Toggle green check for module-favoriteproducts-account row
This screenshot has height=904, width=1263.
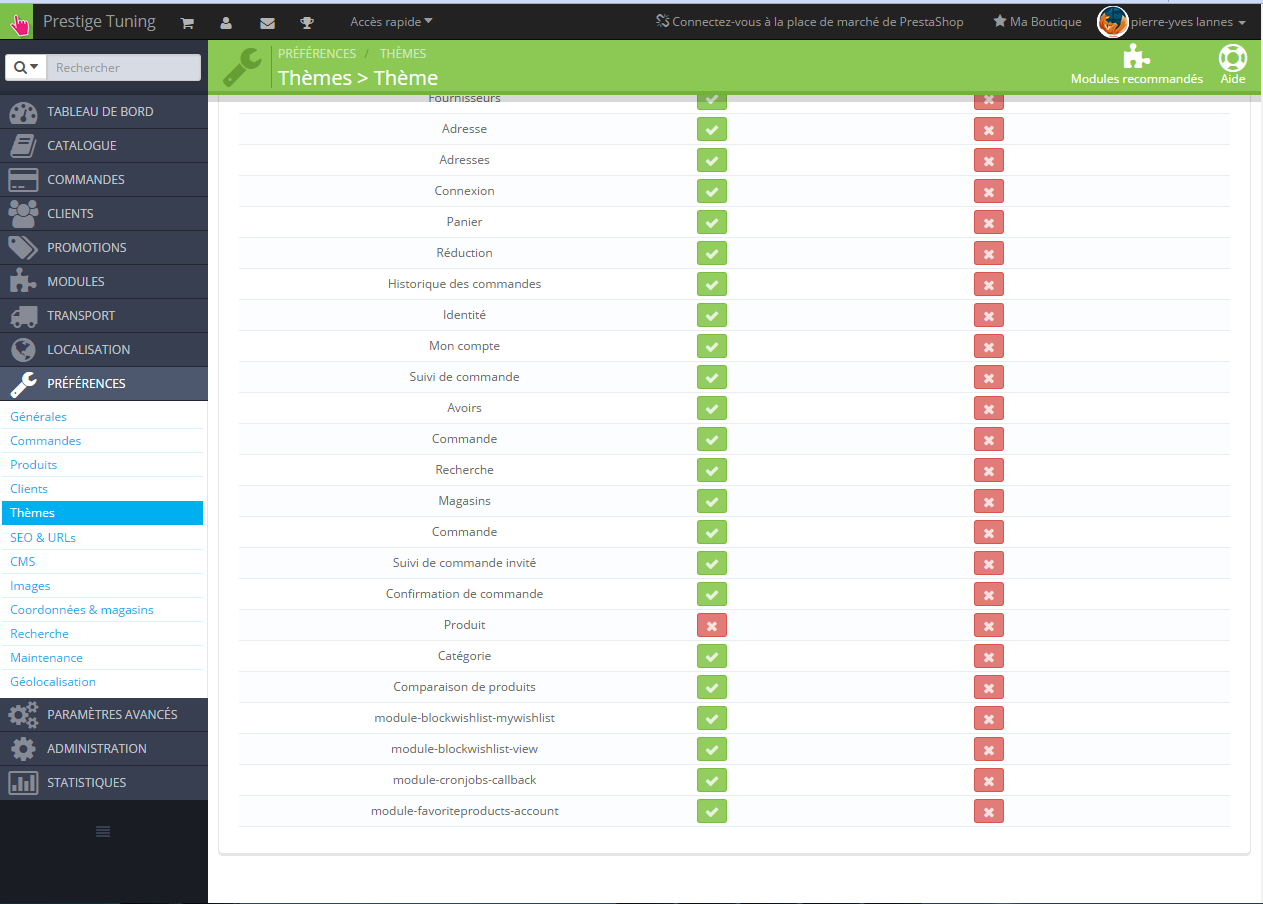[712, 811]
